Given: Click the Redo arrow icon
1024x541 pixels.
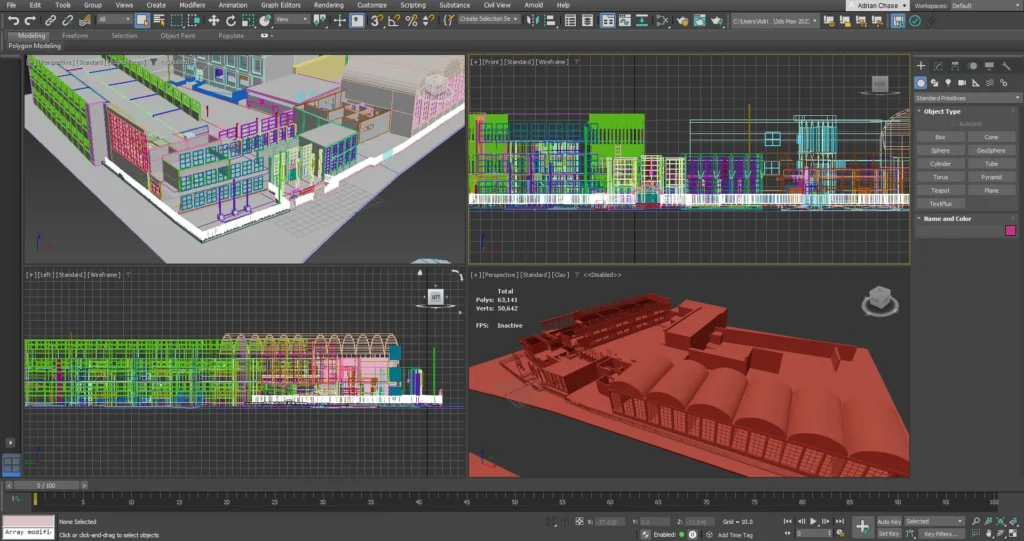Looking at the screenshot, I should pyautogui.click(x=30, y=21).
